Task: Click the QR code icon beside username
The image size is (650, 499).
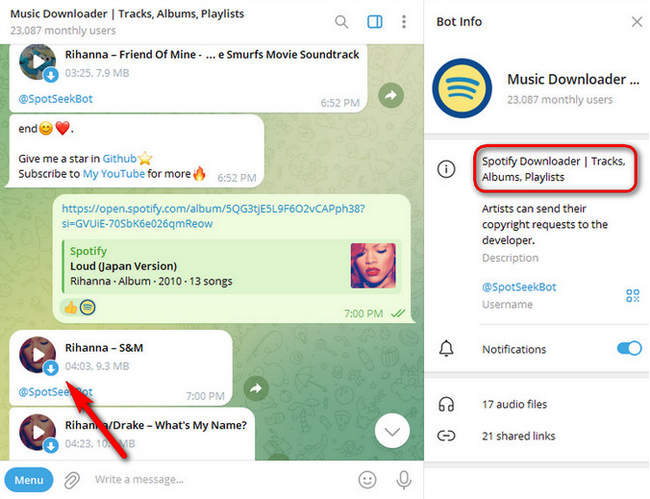Action: click(632, 295)
